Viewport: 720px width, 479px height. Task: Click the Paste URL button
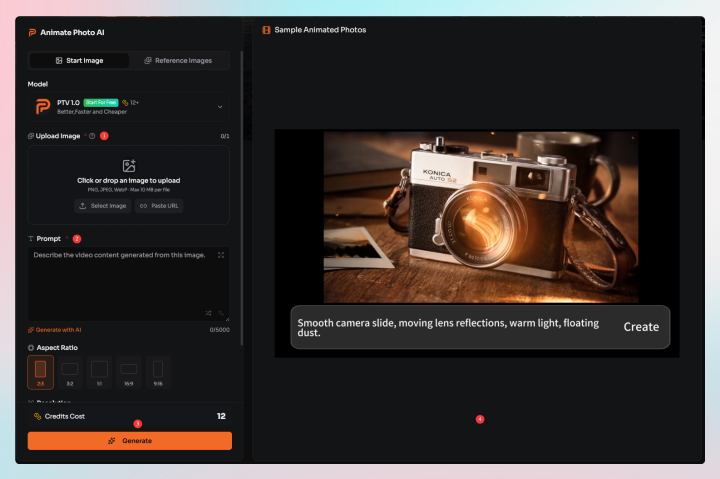pyautogui.click(x=159, y=206)
